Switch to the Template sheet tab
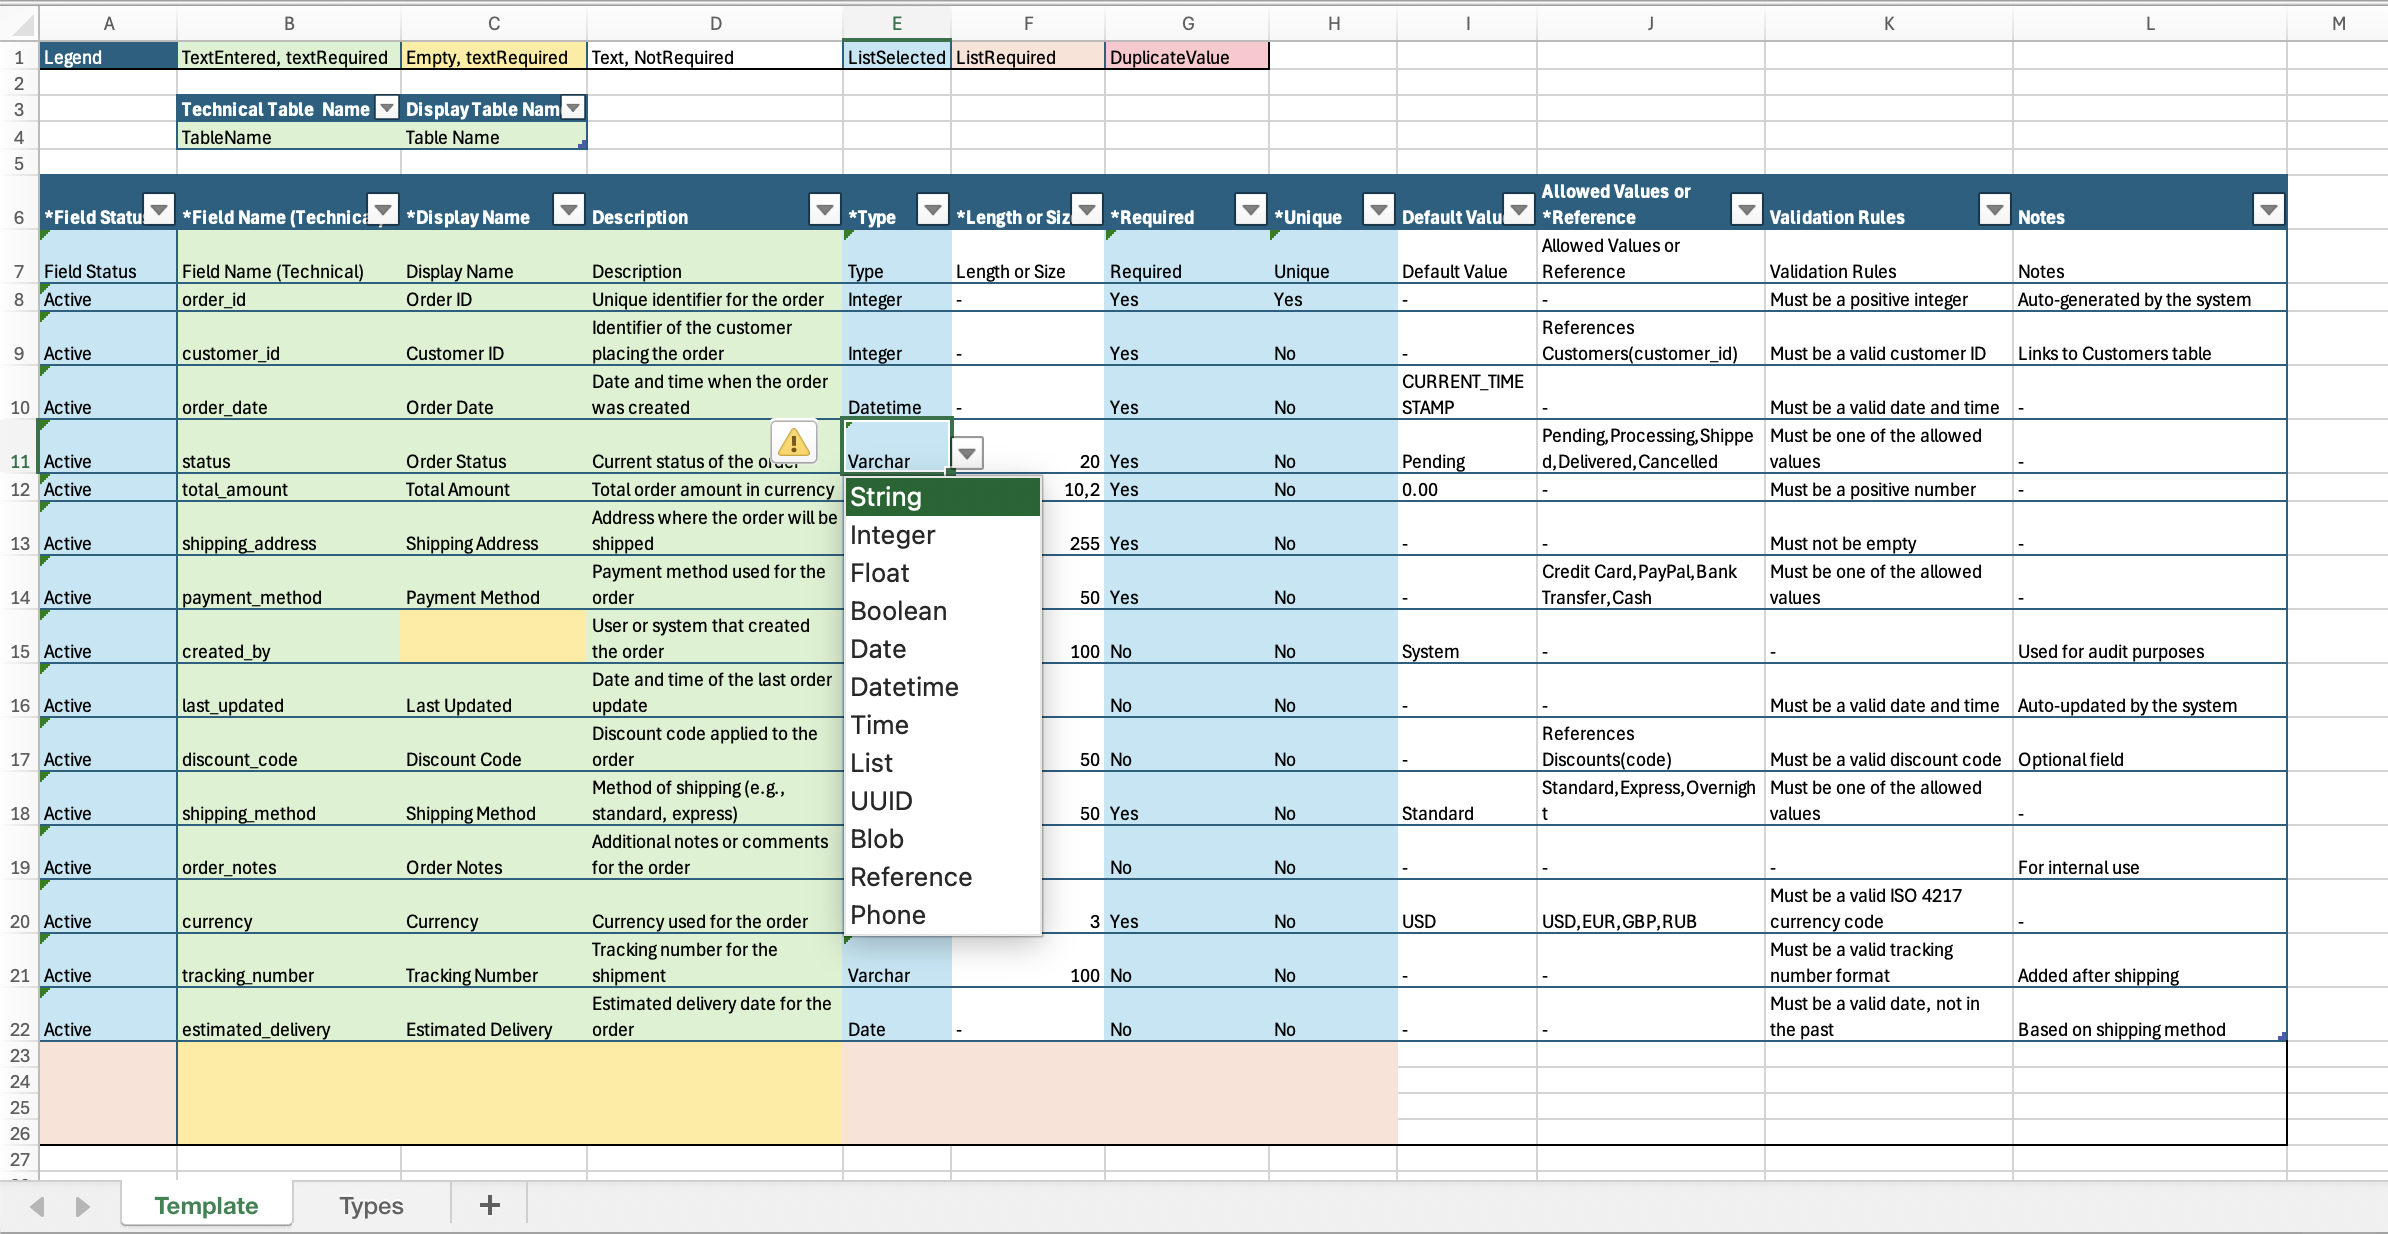The height and width of the screenshot is (1234, 2388). (x=205, y=1205)
